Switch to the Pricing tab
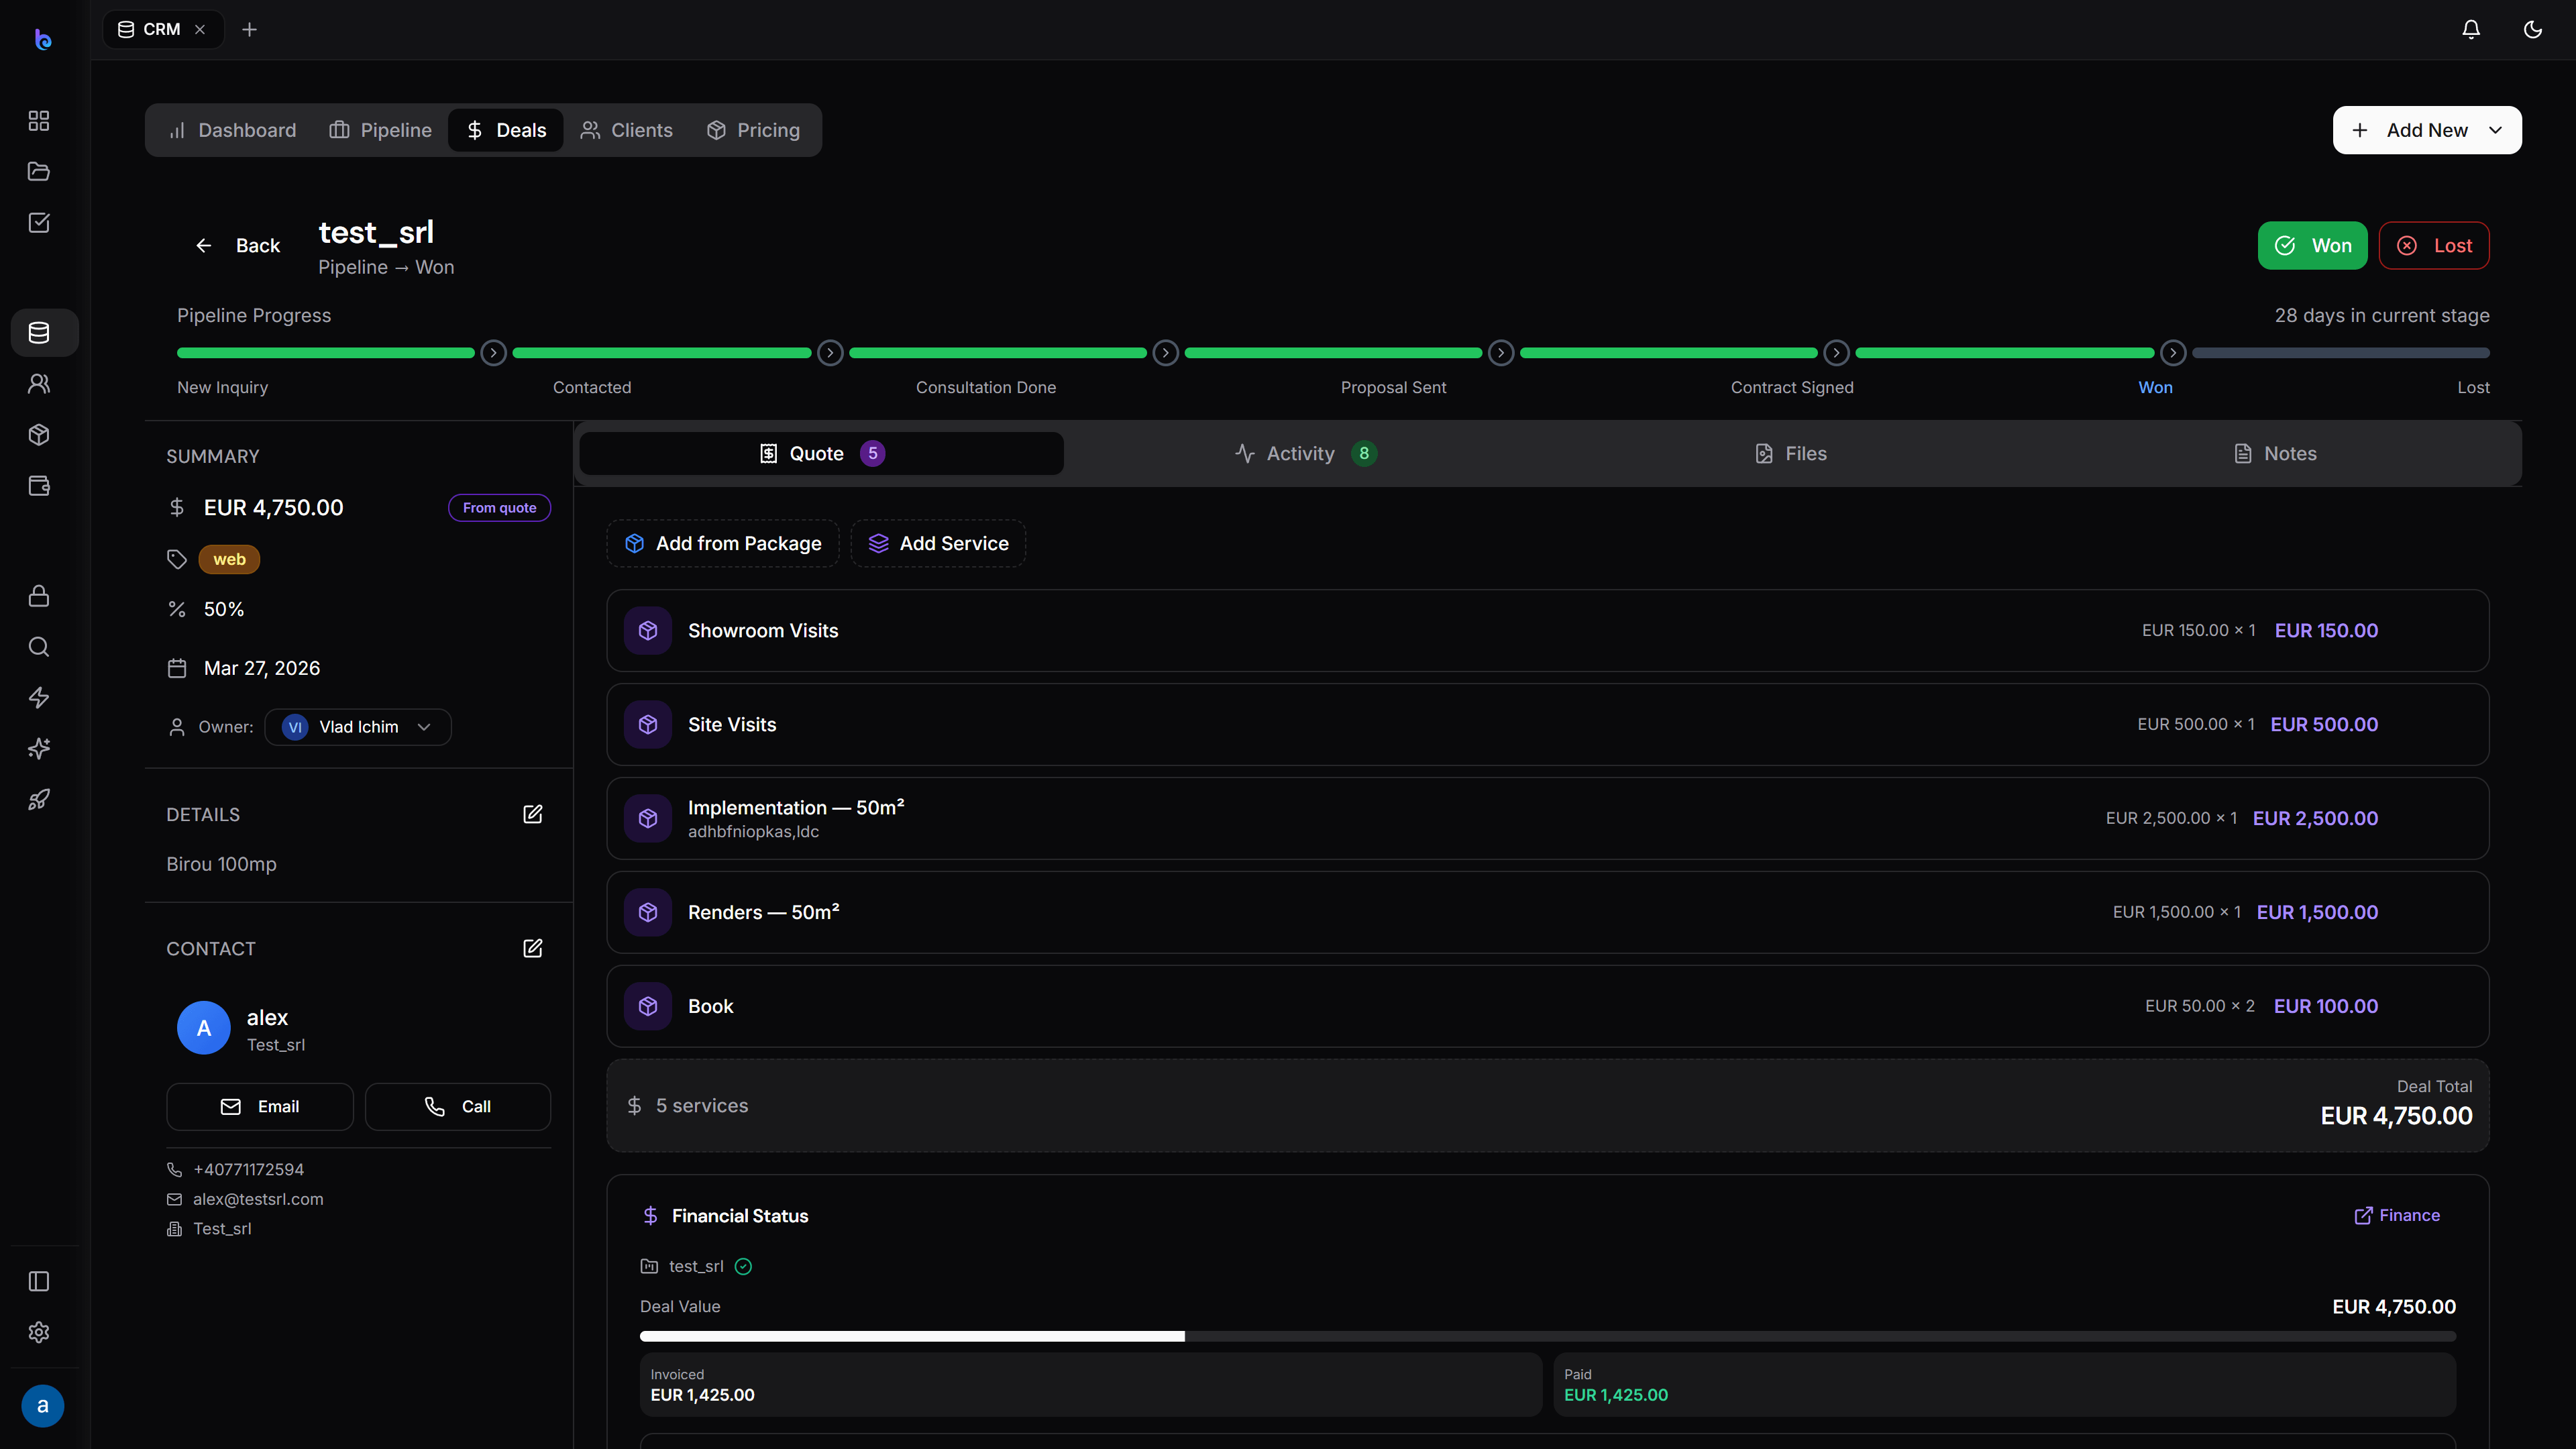Viewport: 2576px width, 1449px height. click(753, 130)
